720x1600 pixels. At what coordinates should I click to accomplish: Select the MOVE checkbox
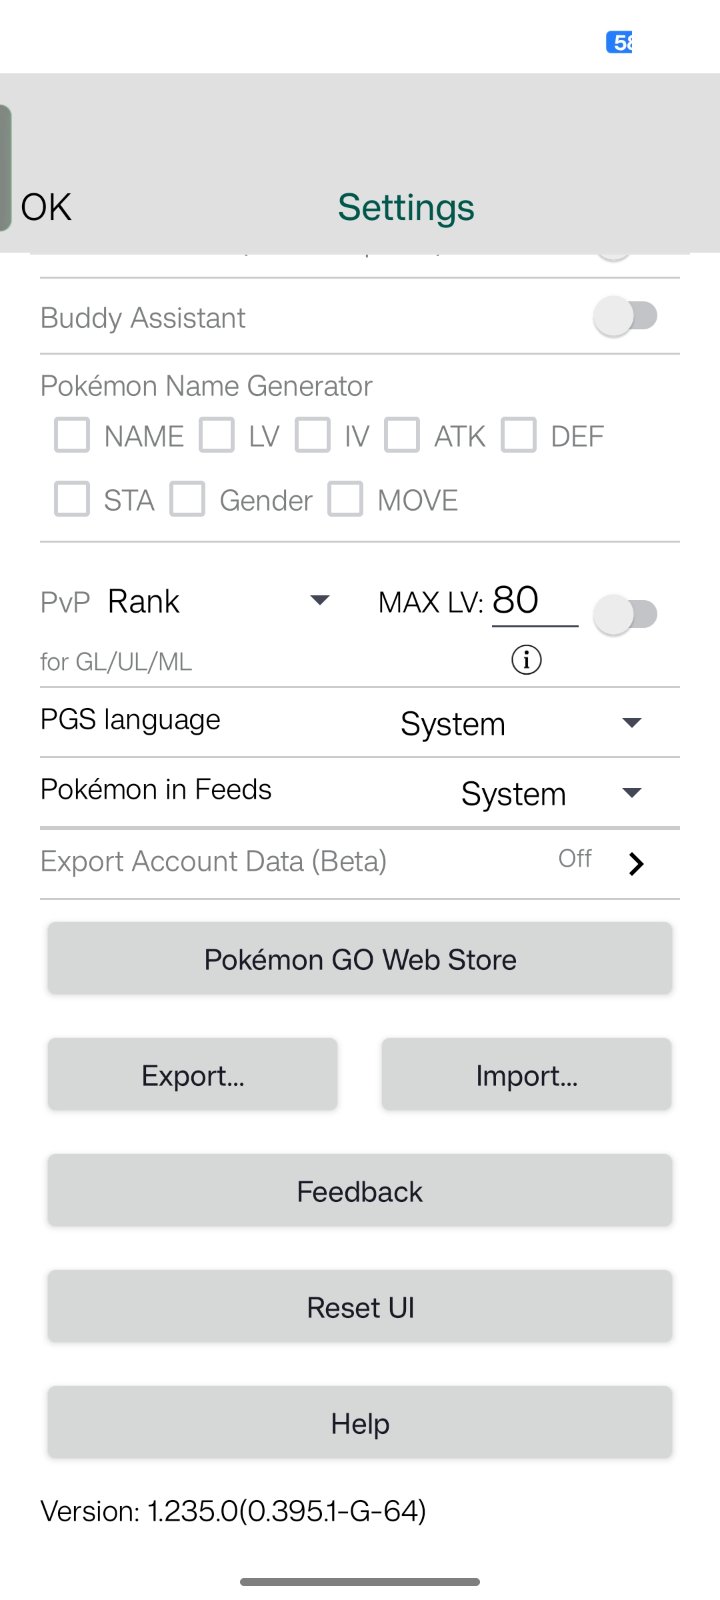(345, 499)
